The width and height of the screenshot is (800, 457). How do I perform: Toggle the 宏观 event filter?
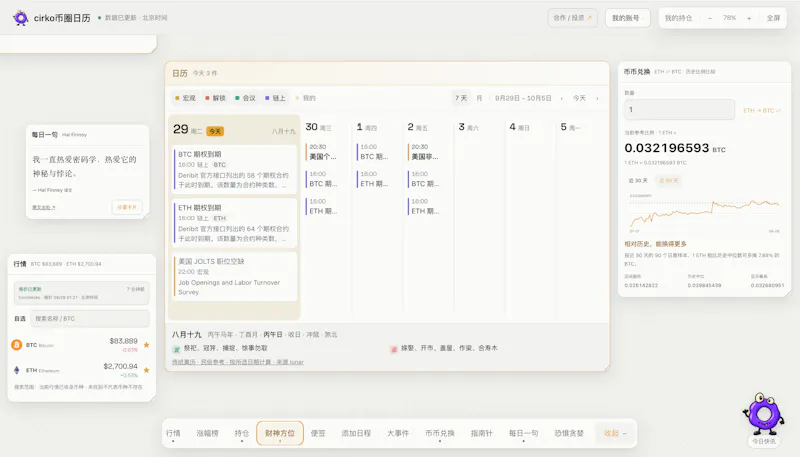185,98
